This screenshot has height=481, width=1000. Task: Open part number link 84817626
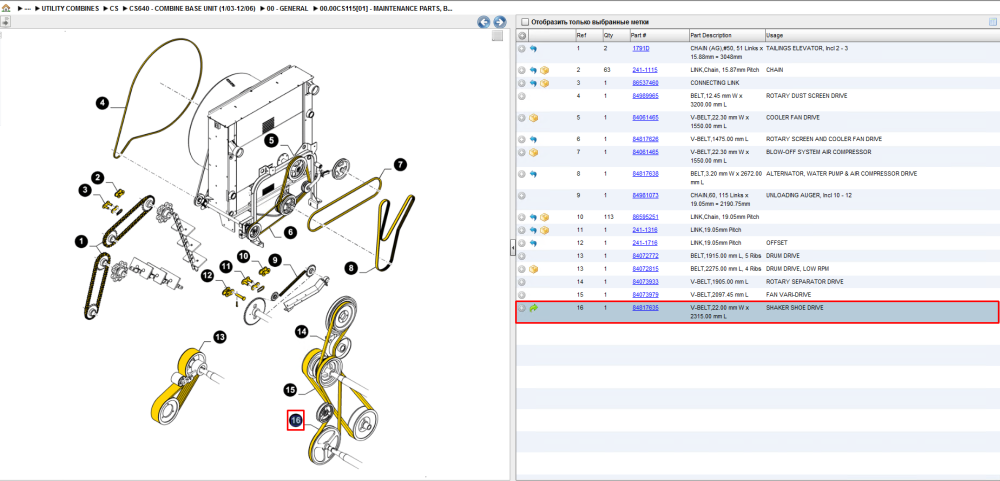click(x=645, y=139)
